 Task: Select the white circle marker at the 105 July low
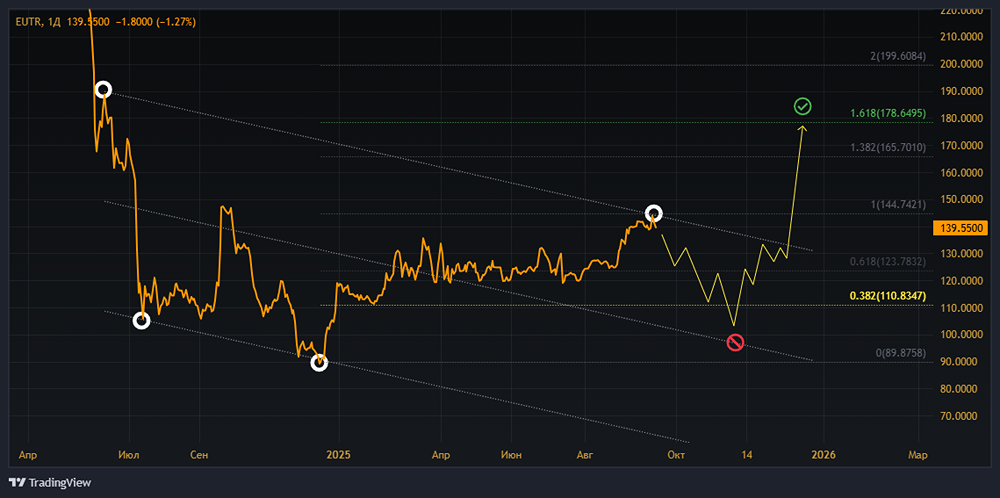(x=142, y=321)
